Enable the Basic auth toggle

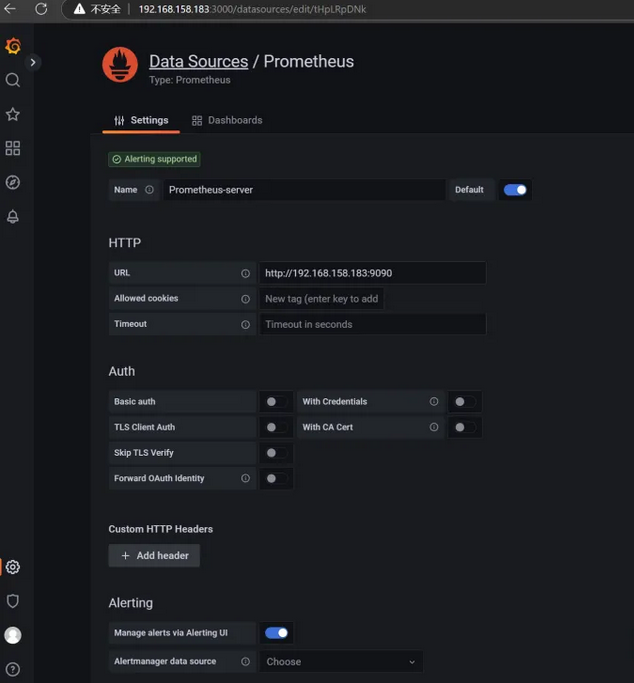276,402
